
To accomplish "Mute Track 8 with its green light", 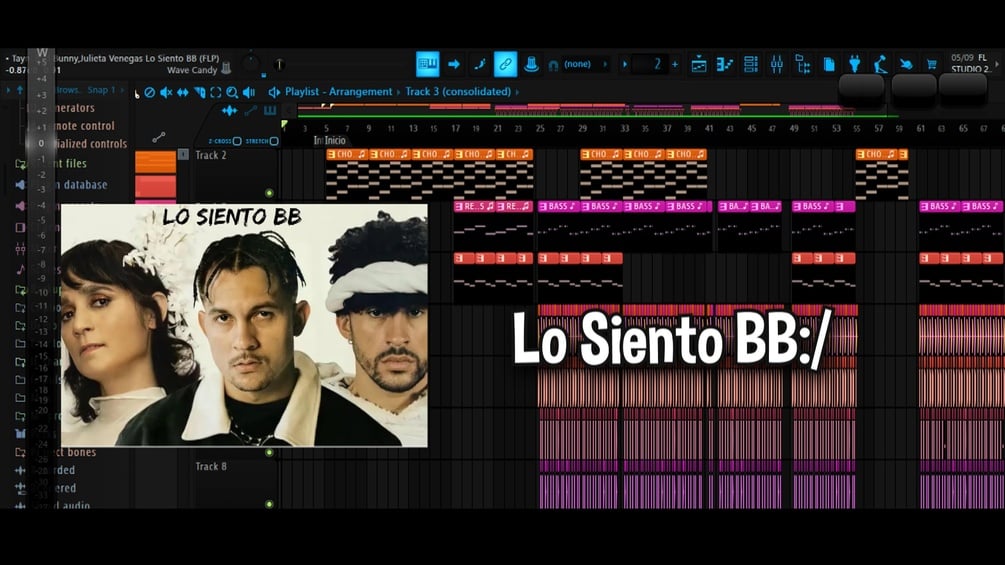I will click(x=269, y=504).
